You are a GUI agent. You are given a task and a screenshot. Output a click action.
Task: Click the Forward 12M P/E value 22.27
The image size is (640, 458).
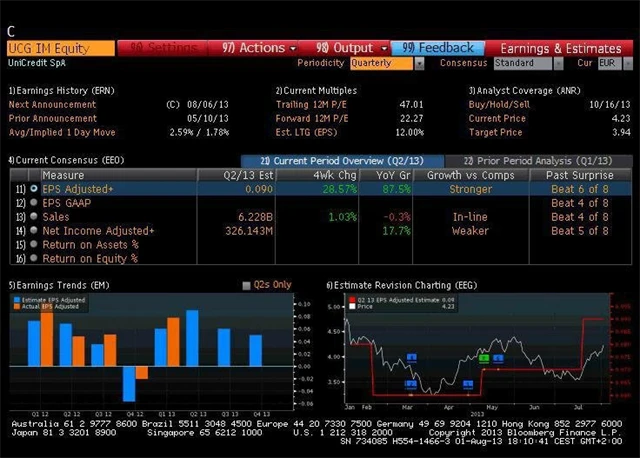[x=411, y=118]
